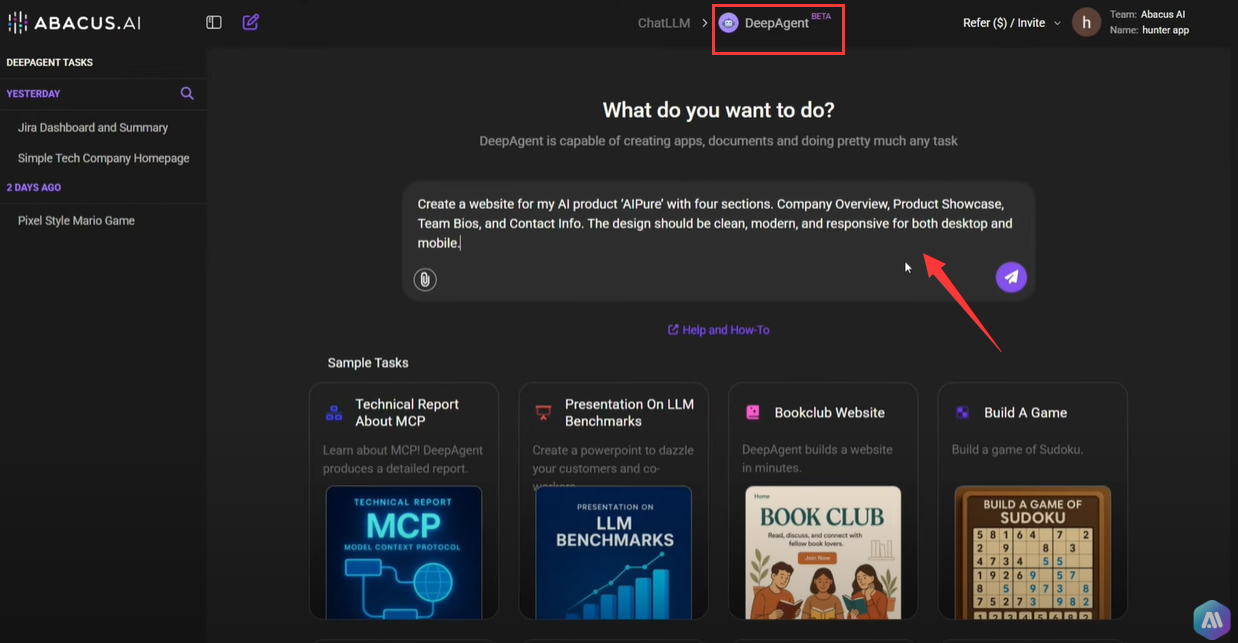Switch to ChatLLM
The width and height of the screenshot is (1238, 643).
click(x=664, y=23)
